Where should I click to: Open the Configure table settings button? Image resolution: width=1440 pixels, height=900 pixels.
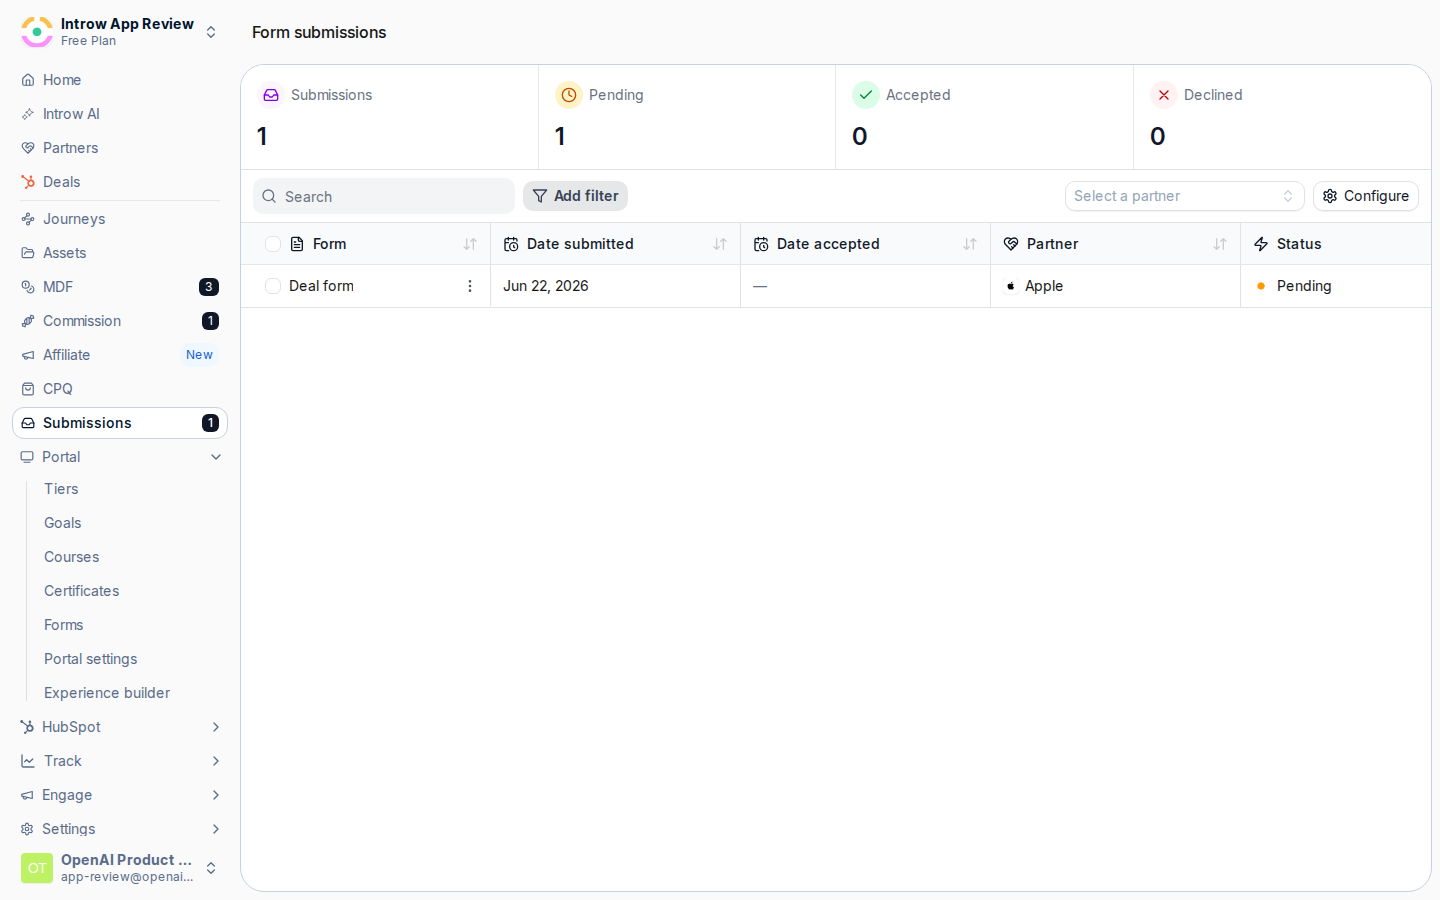coord(1366,196)
